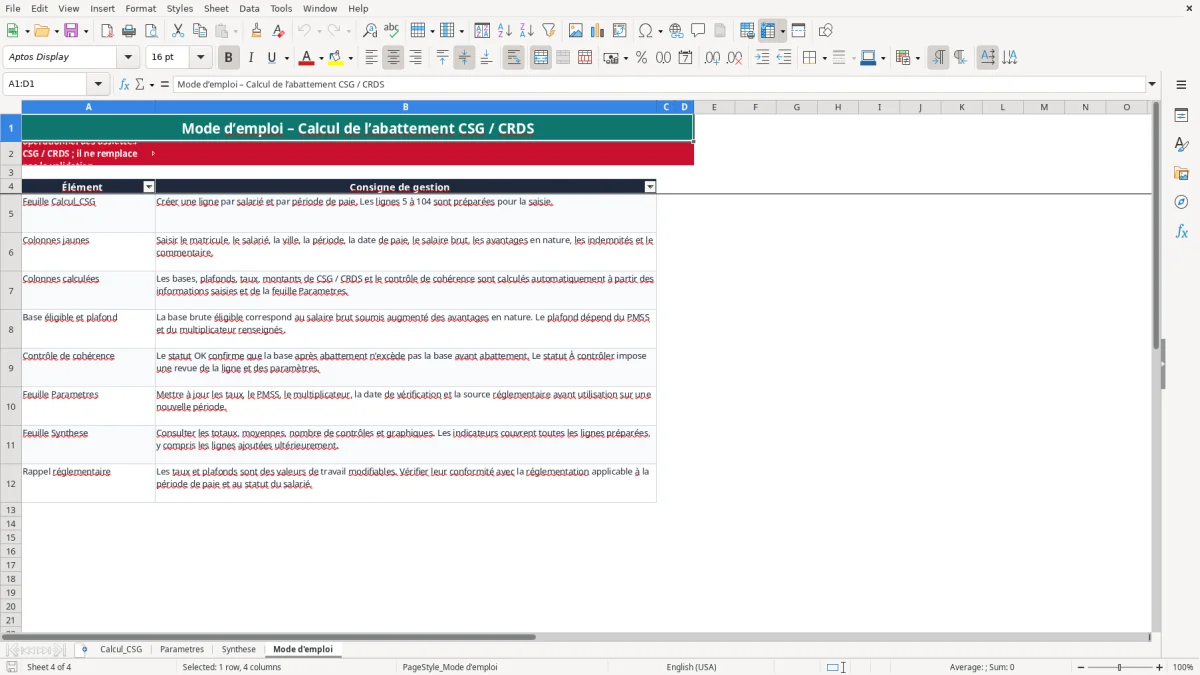Screen dimensions: 1200x675
Task: Click the Print icon
Action: 129,31
